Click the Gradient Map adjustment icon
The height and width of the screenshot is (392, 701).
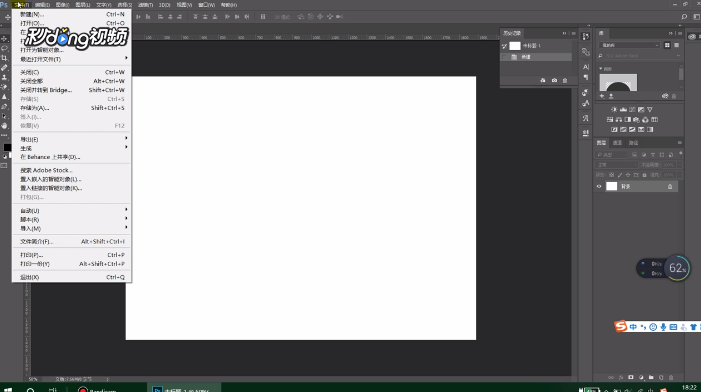coord(650,130)
